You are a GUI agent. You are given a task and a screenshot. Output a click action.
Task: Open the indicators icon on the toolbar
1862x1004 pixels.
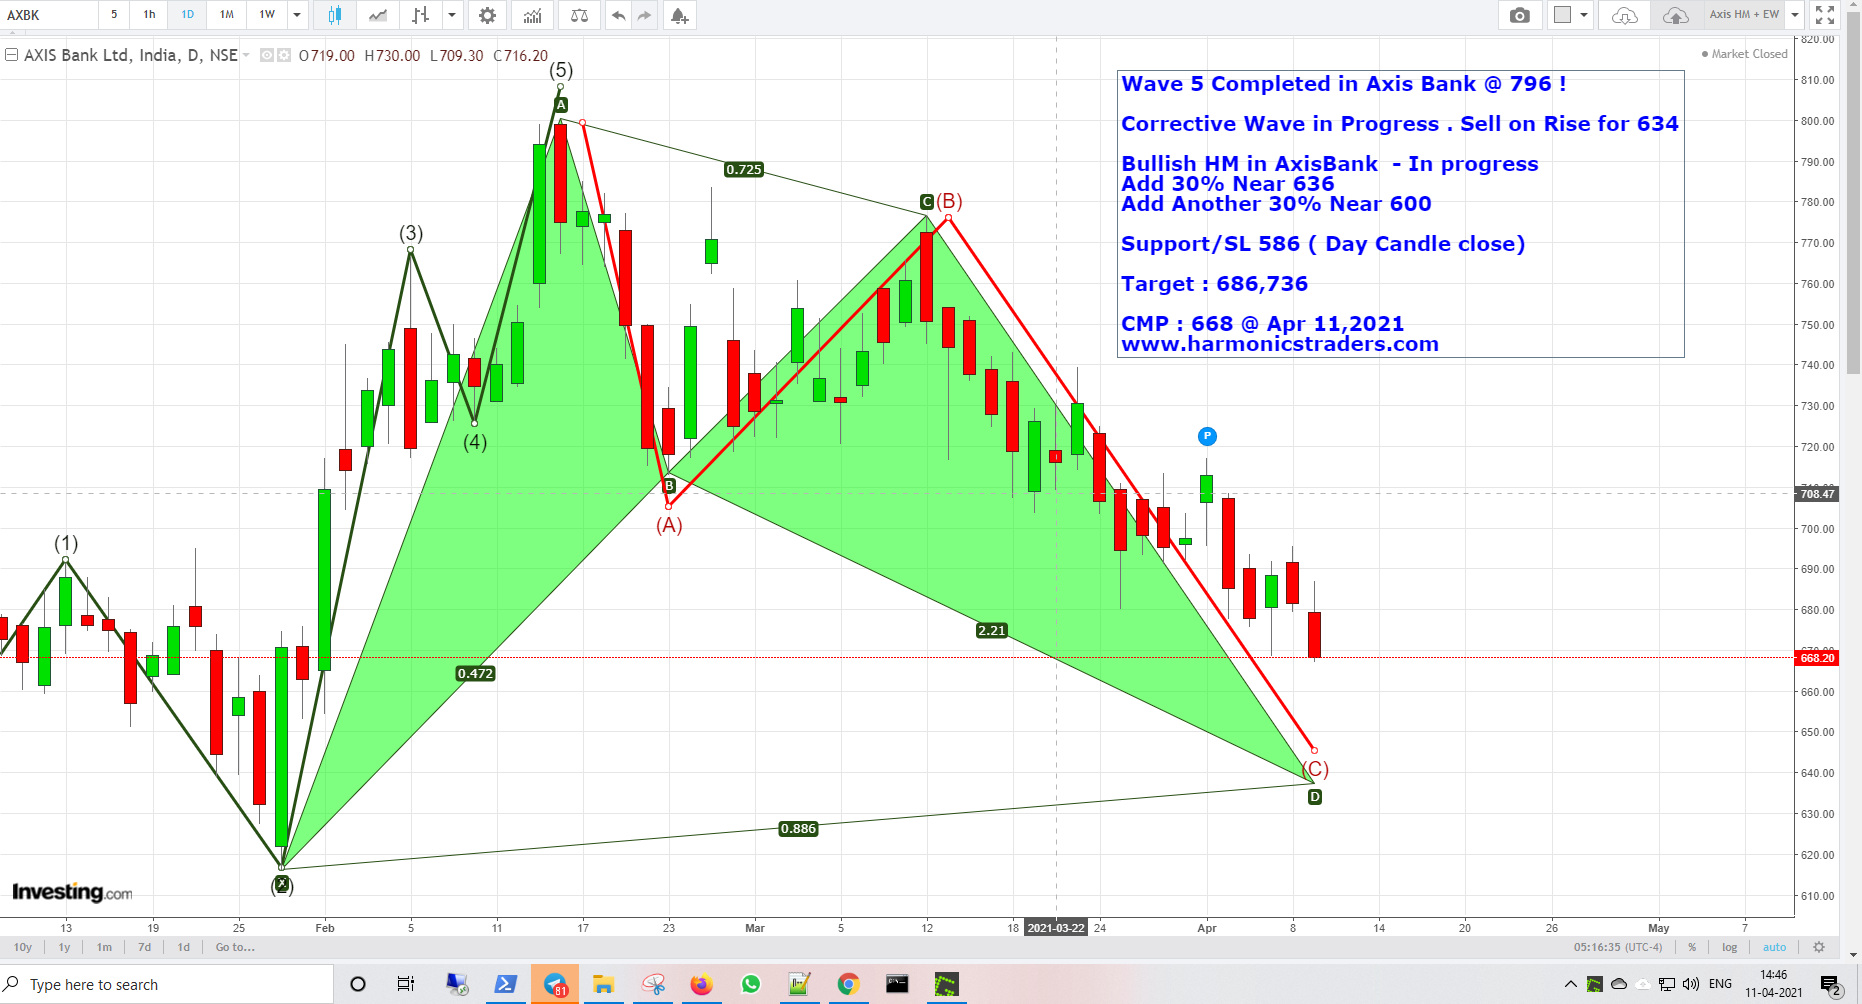pos(533,15)
